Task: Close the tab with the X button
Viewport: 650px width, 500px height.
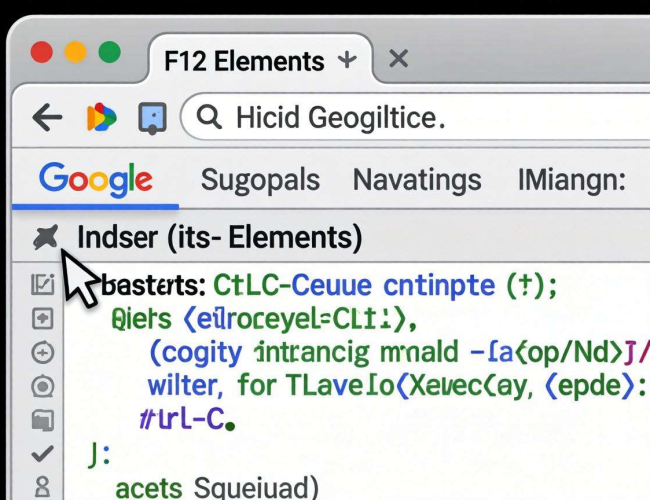Action: tap(398, 59)
